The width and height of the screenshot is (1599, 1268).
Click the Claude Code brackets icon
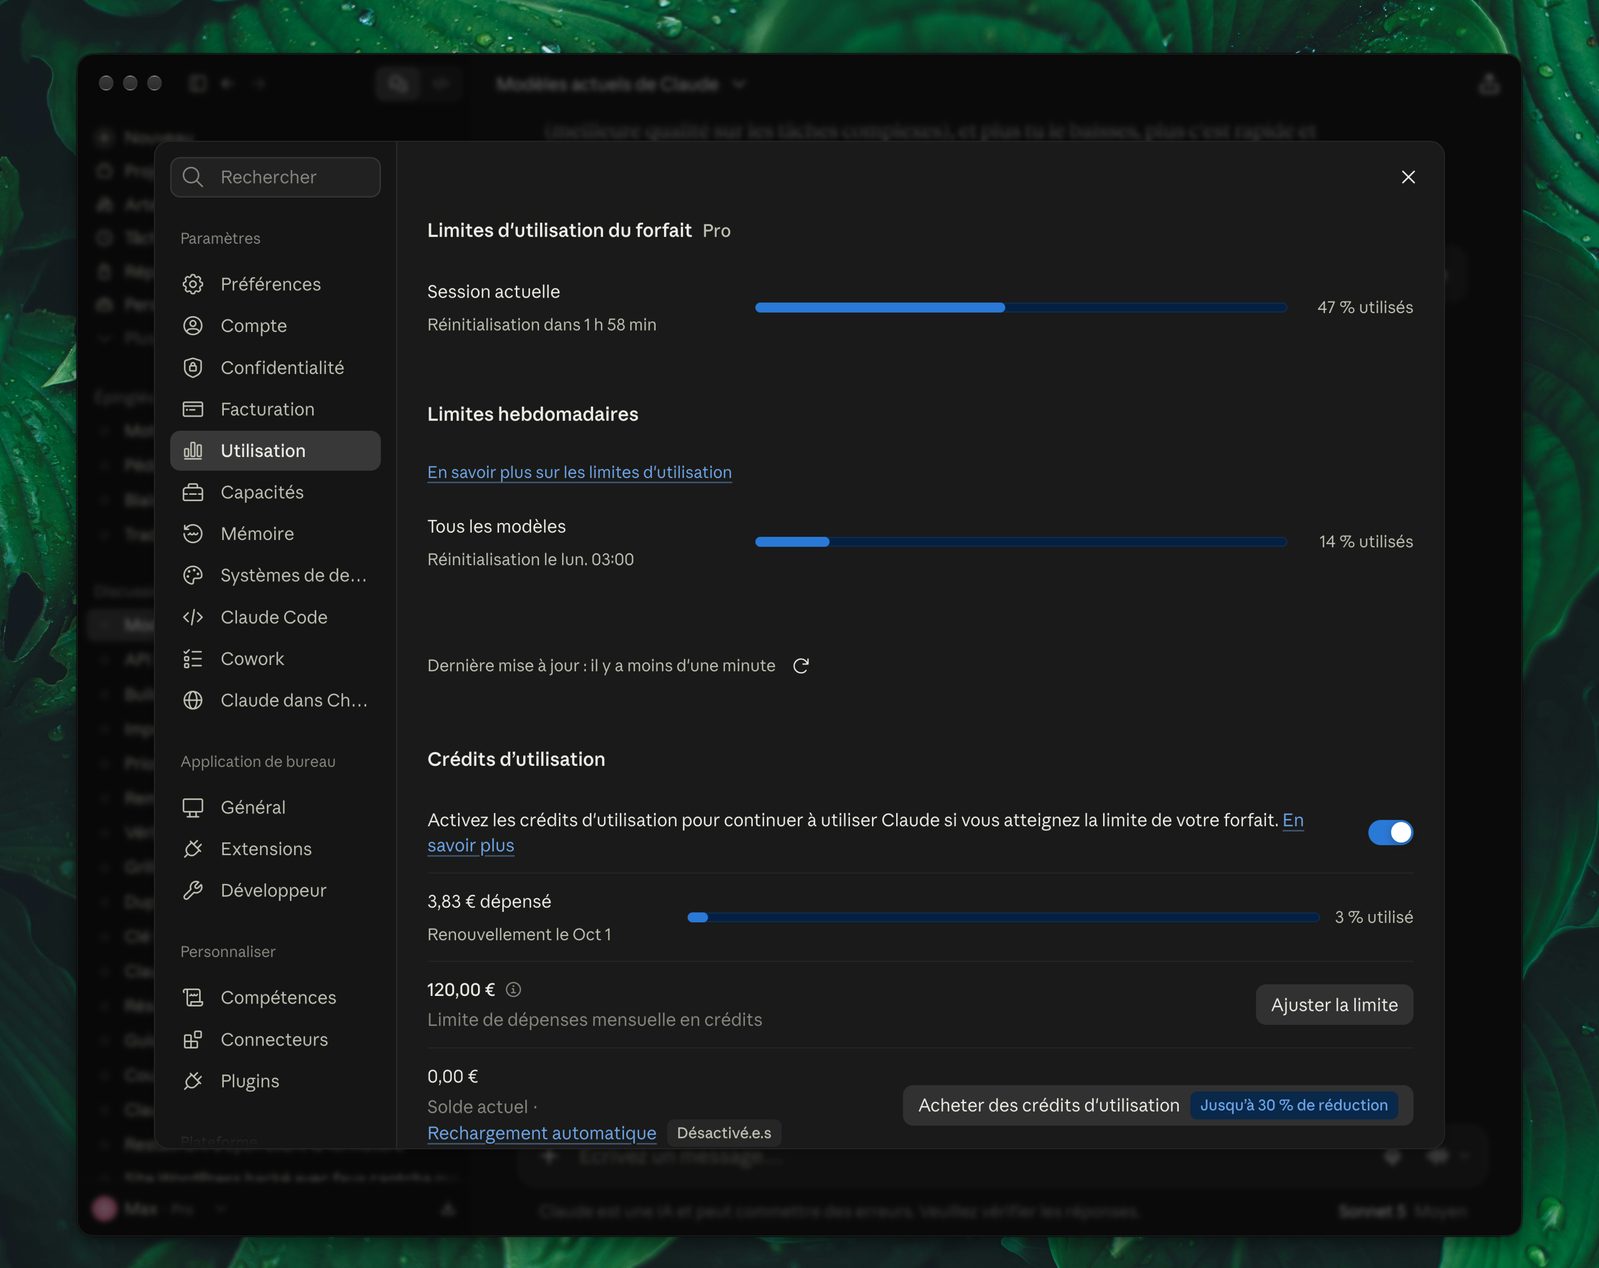click(193, 617)
